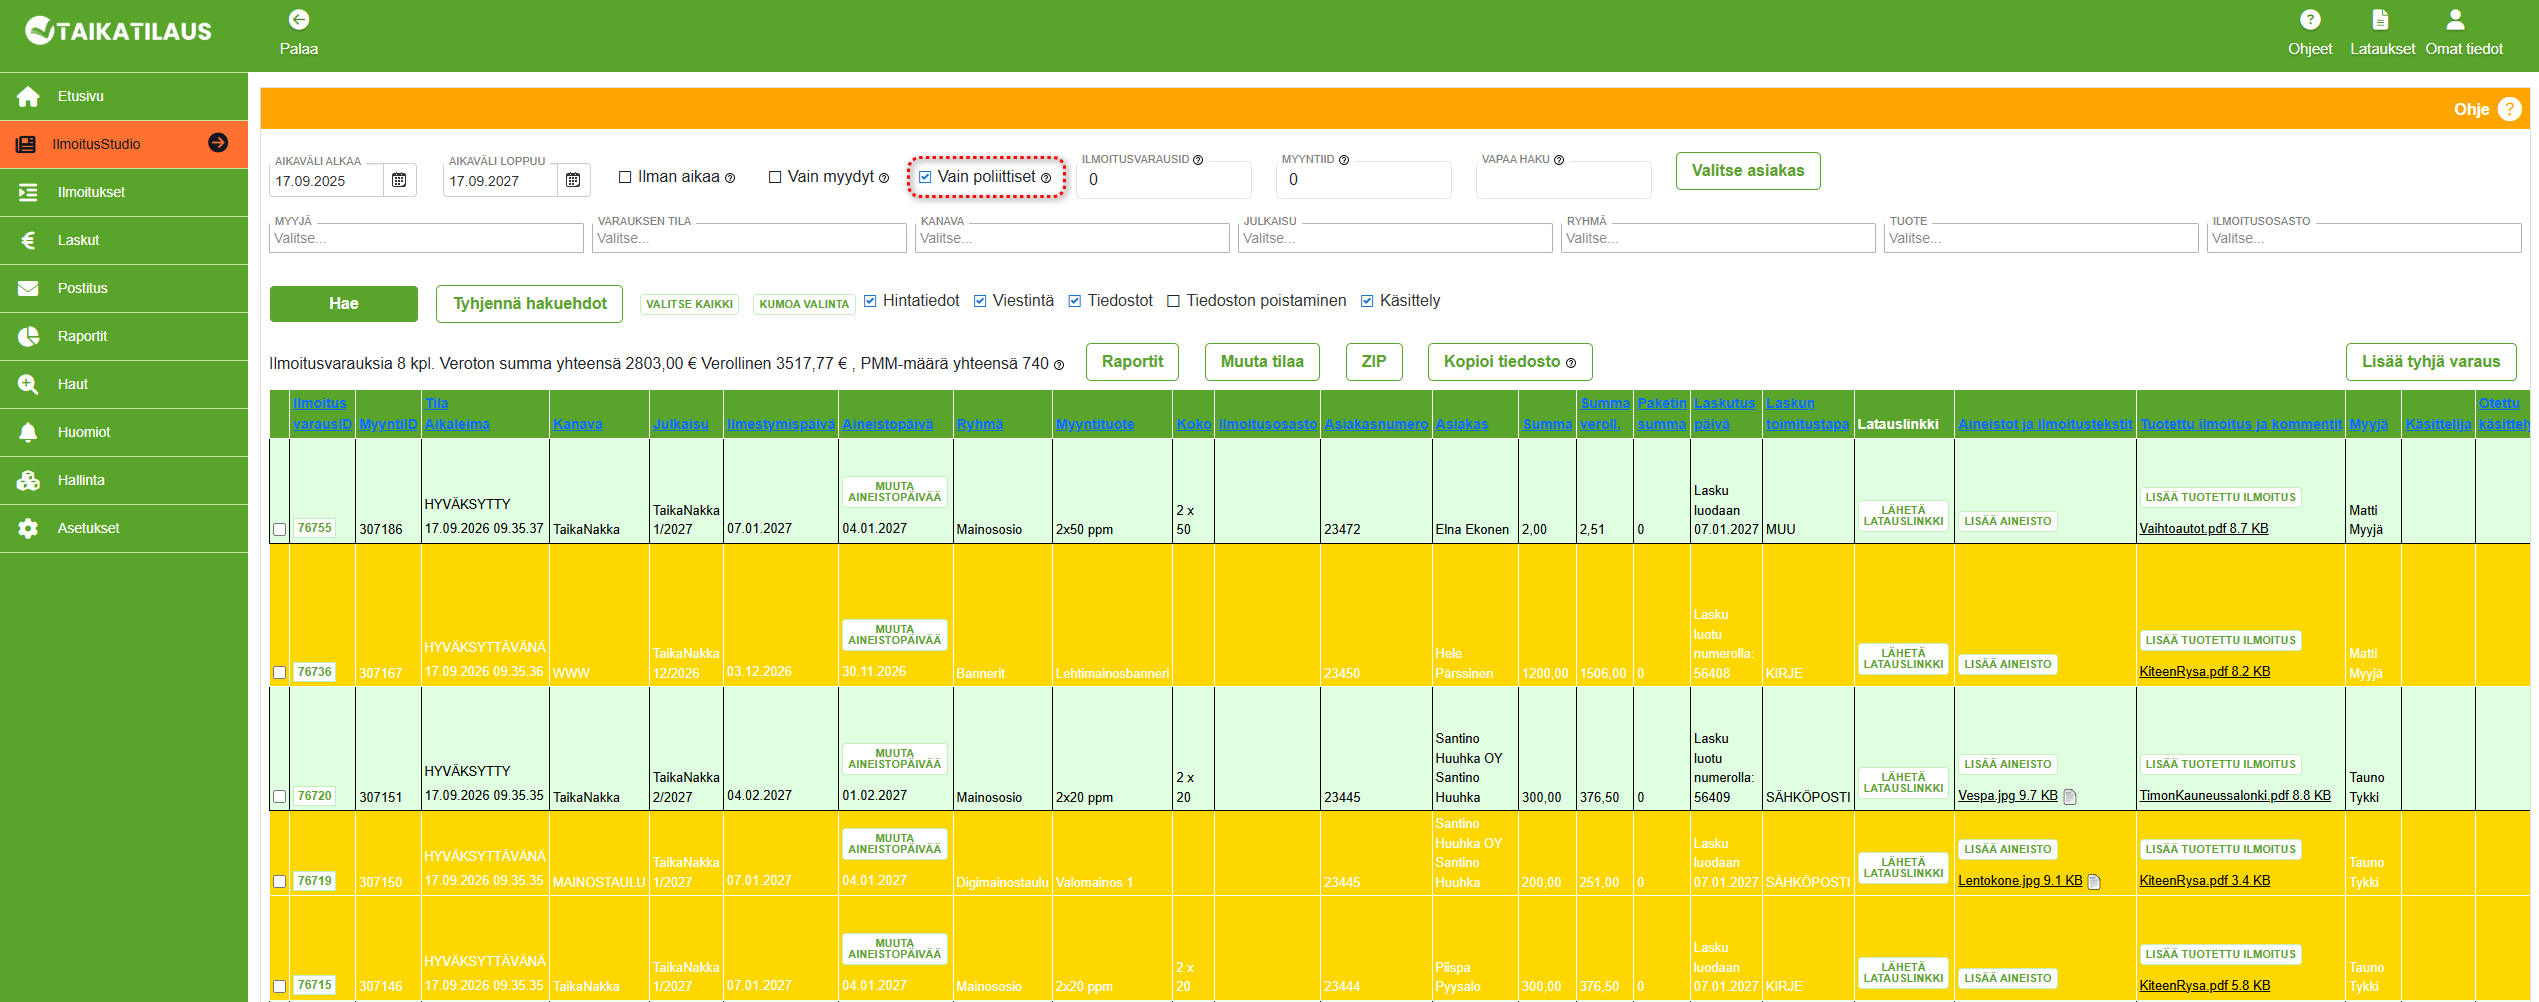Open Hallinta in the sidebar
This screenshot has width=2539, height=1002.
point(124,480)
